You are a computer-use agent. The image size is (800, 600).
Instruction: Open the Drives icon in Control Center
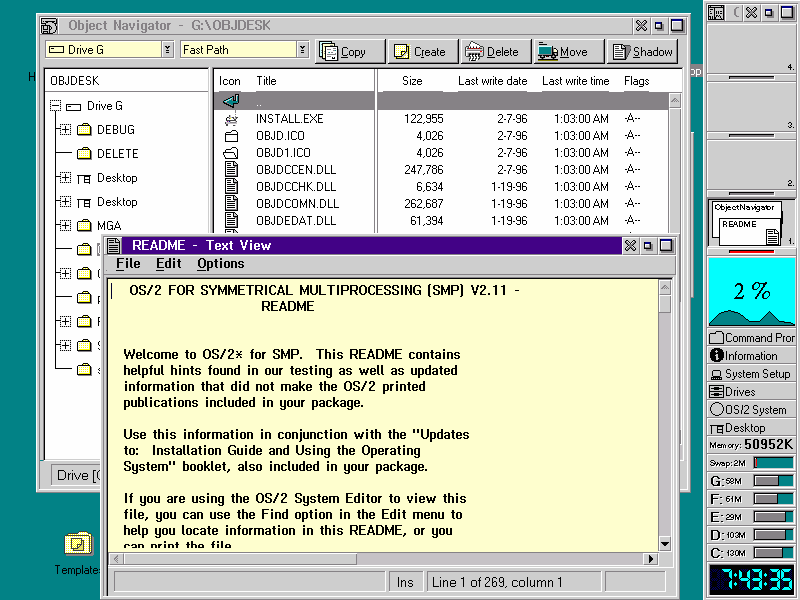click(716, 392)
